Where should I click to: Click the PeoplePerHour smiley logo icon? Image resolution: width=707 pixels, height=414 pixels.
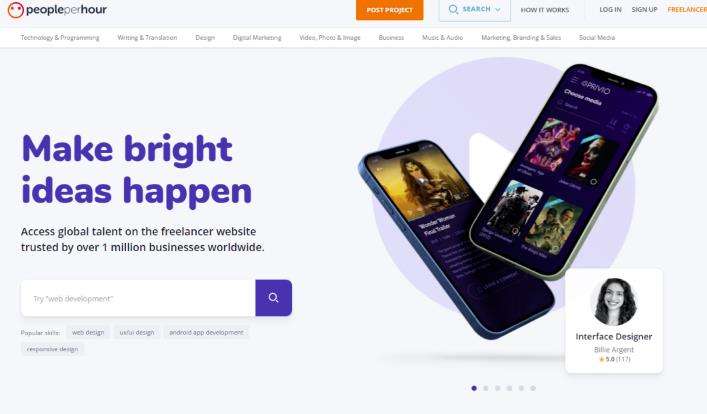(x=15, y=10)
